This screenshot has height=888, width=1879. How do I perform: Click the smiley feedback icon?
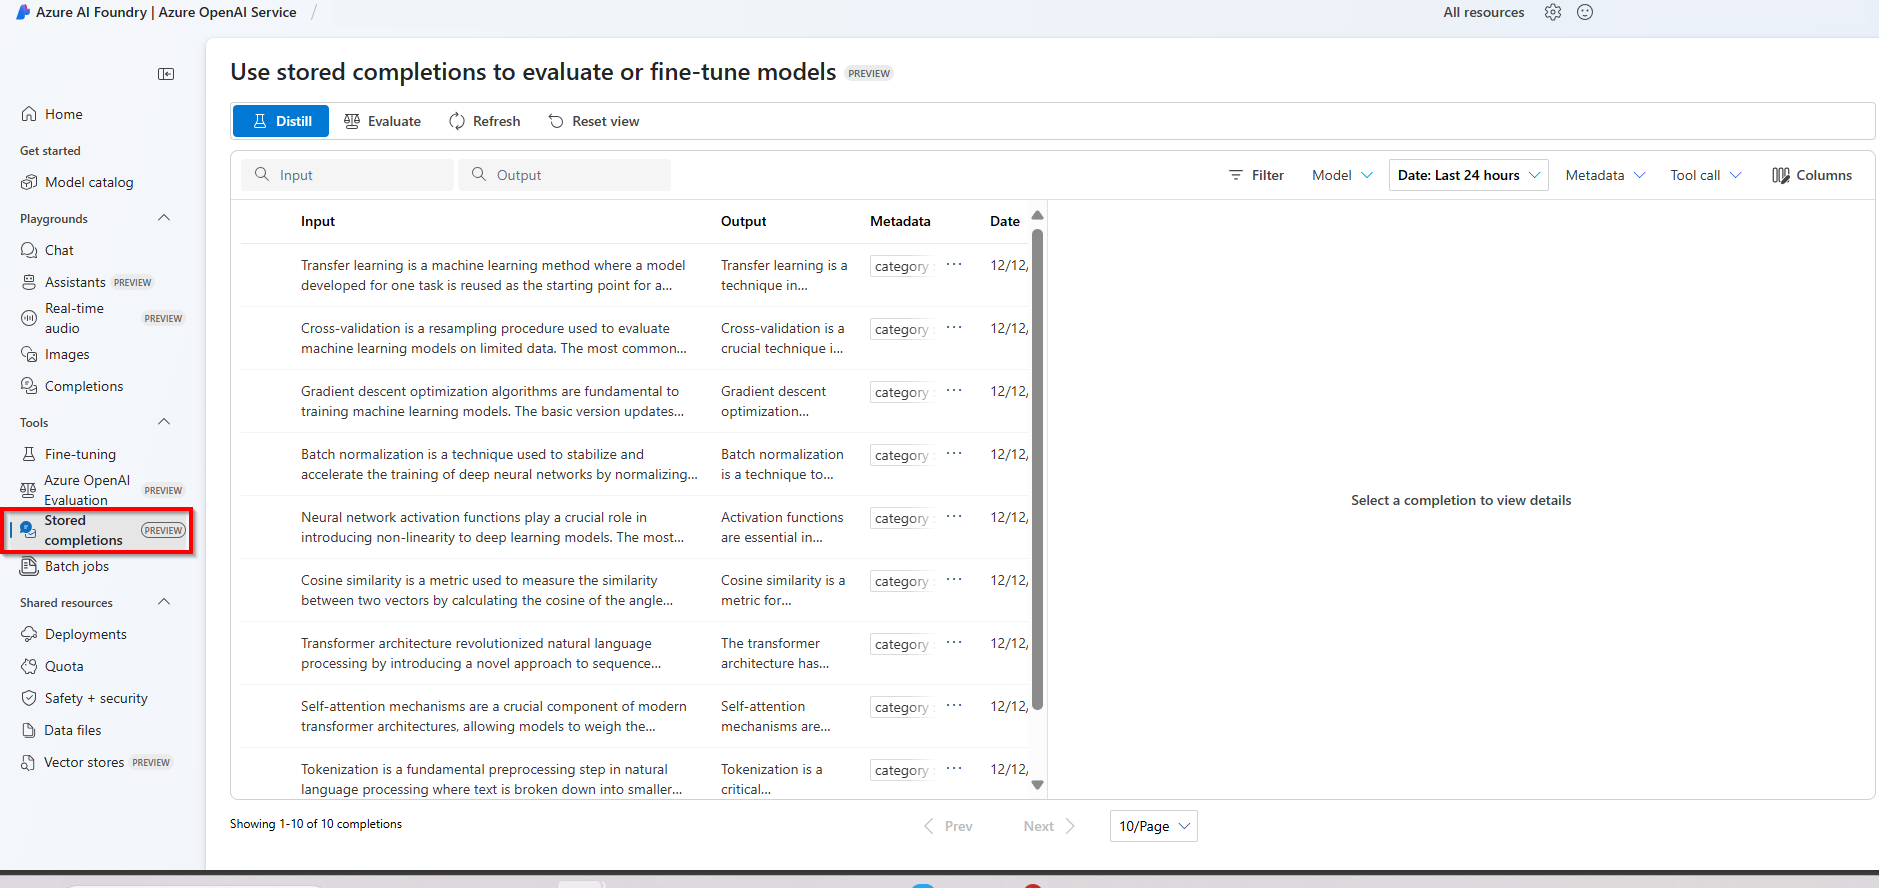coord(1585,12)
